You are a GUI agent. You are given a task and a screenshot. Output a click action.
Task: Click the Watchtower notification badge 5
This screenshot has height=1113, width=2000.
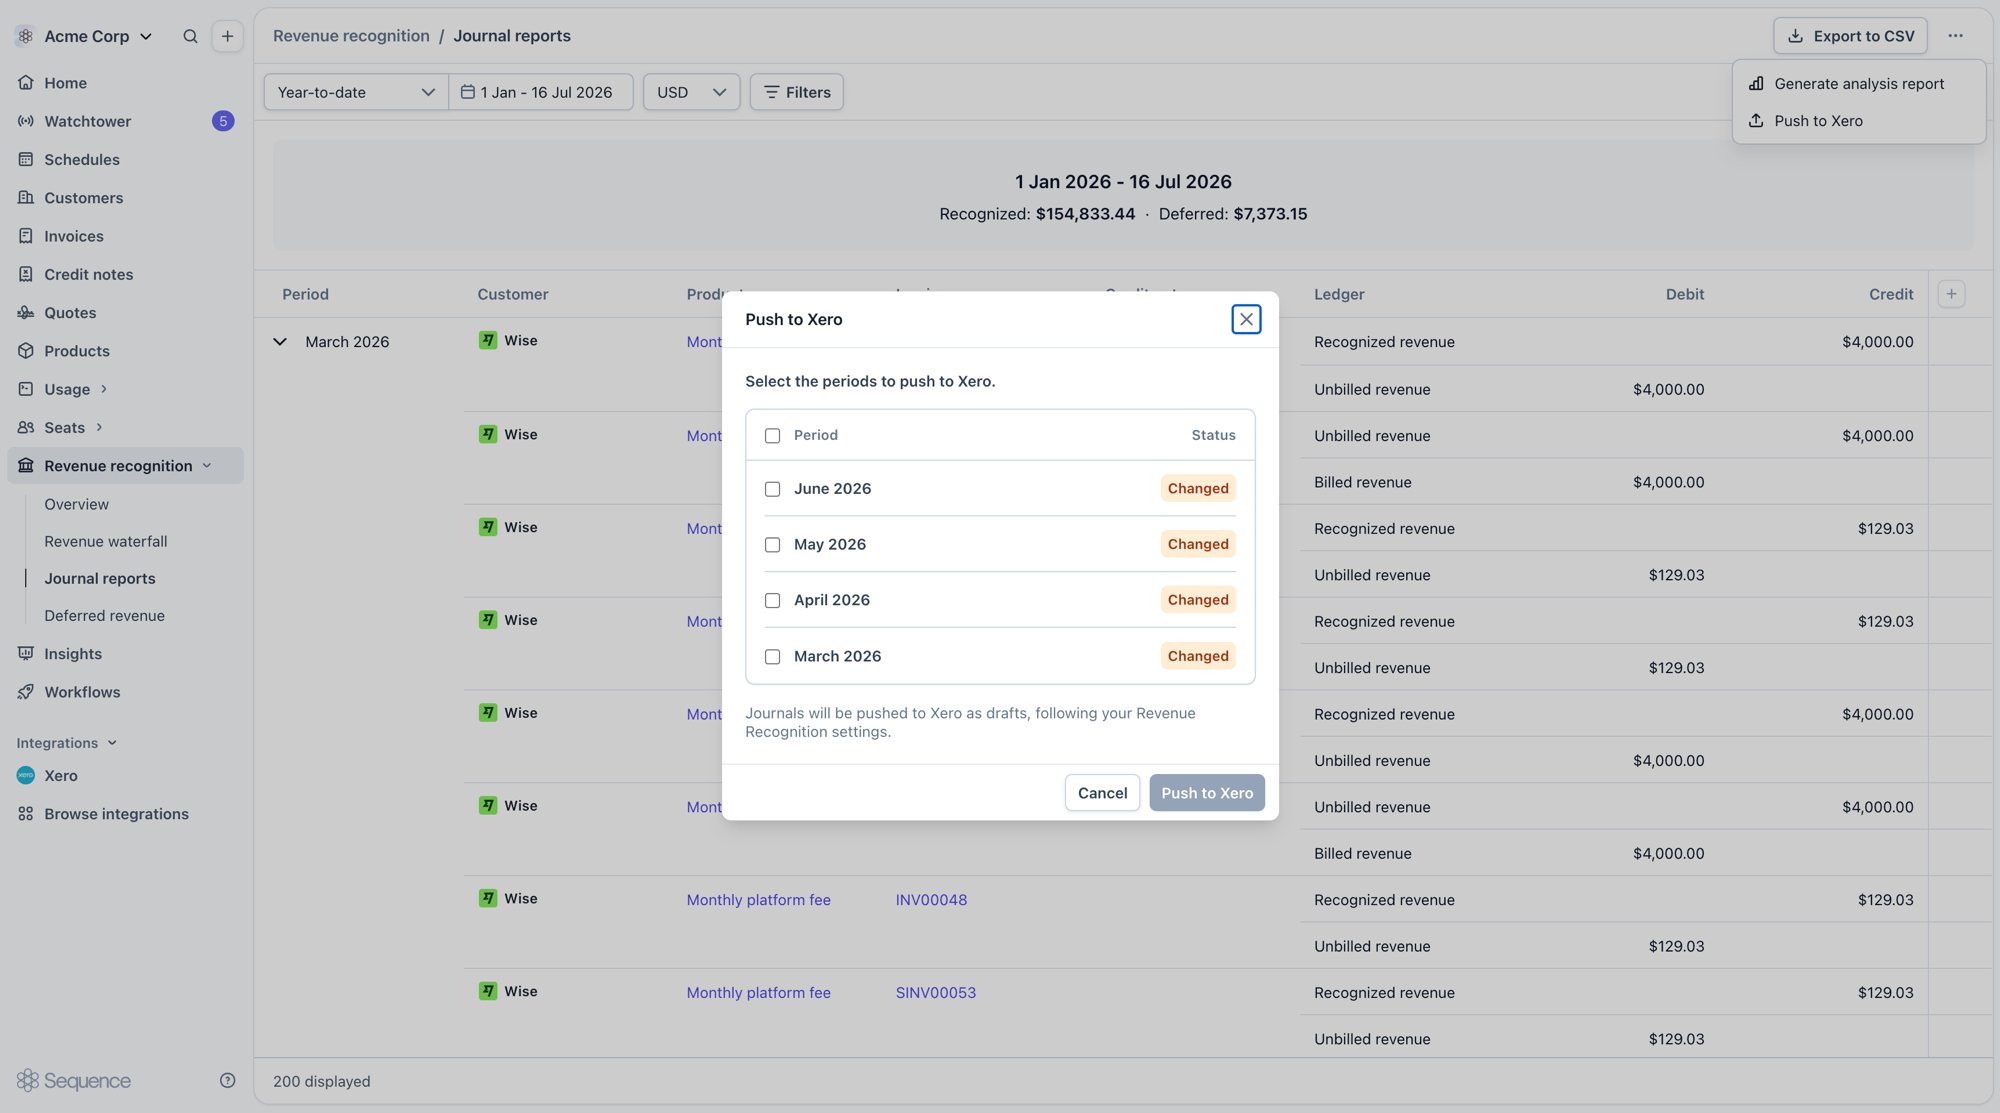223,121
